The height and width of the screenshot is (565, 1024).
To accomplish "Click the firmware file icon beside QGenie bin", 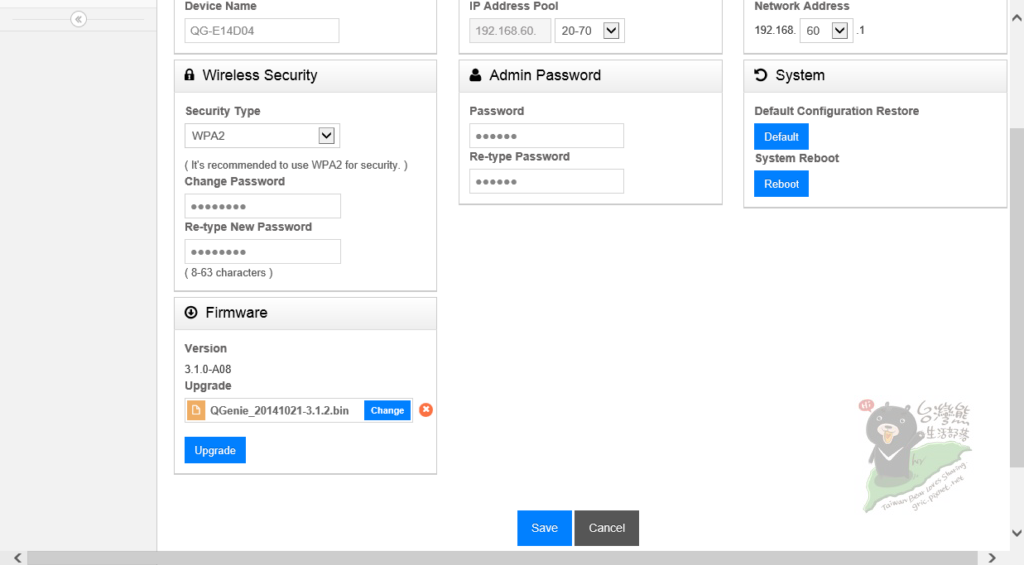I will (197, 410).
